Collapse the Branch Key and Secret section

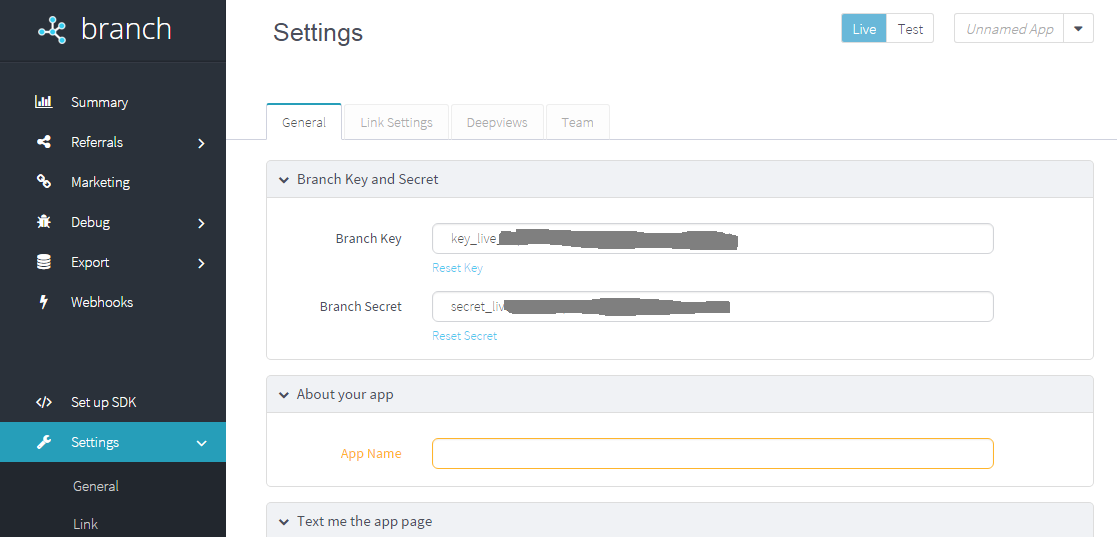[284, 179]
